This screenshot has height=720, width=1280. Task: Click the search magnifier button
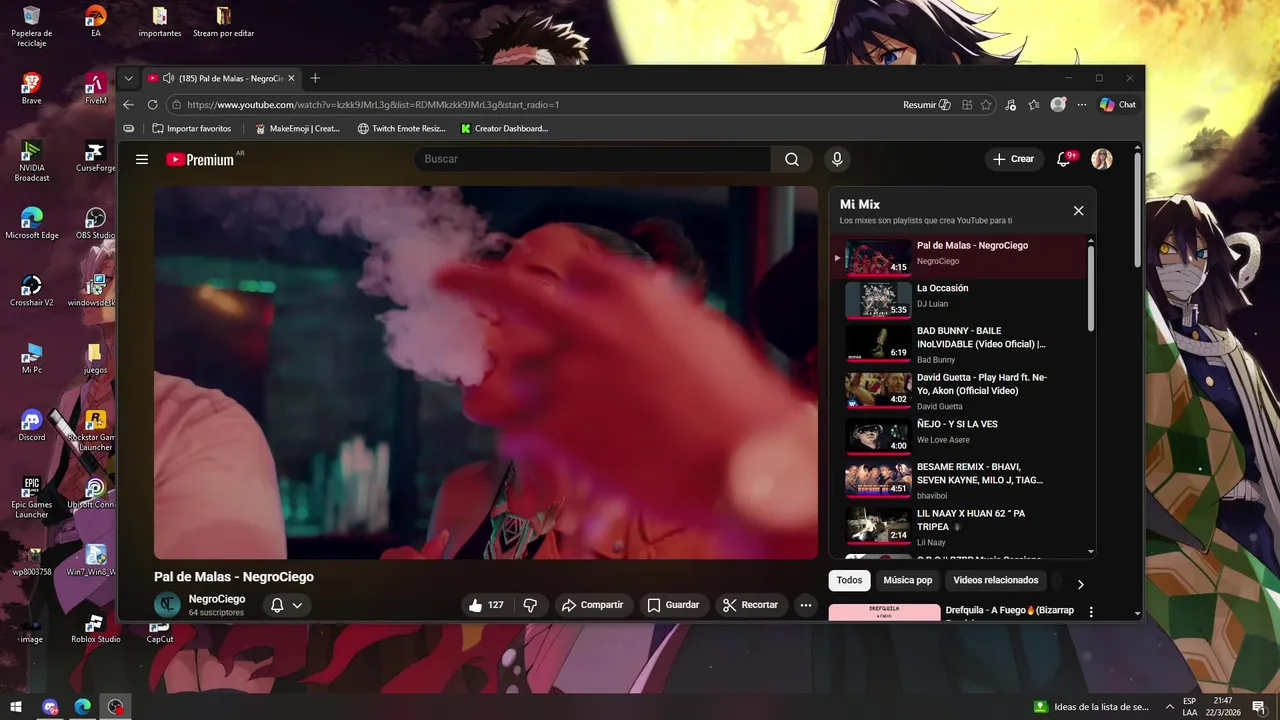click(x=792, y=159)
